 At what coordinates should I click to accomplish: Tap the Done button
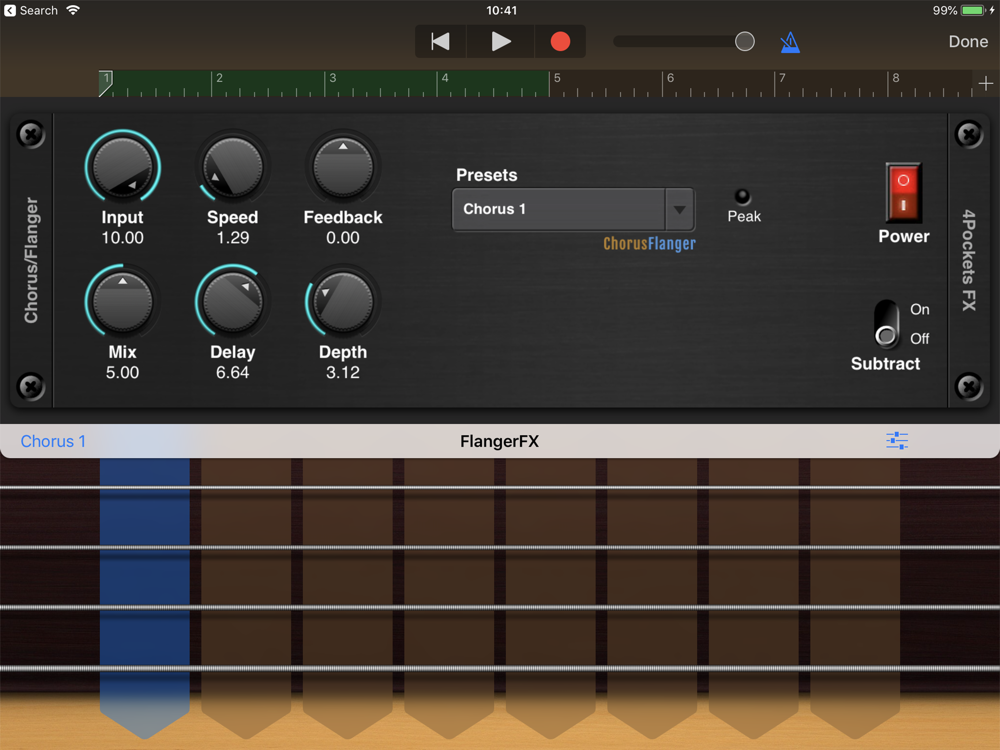[967, 41]
